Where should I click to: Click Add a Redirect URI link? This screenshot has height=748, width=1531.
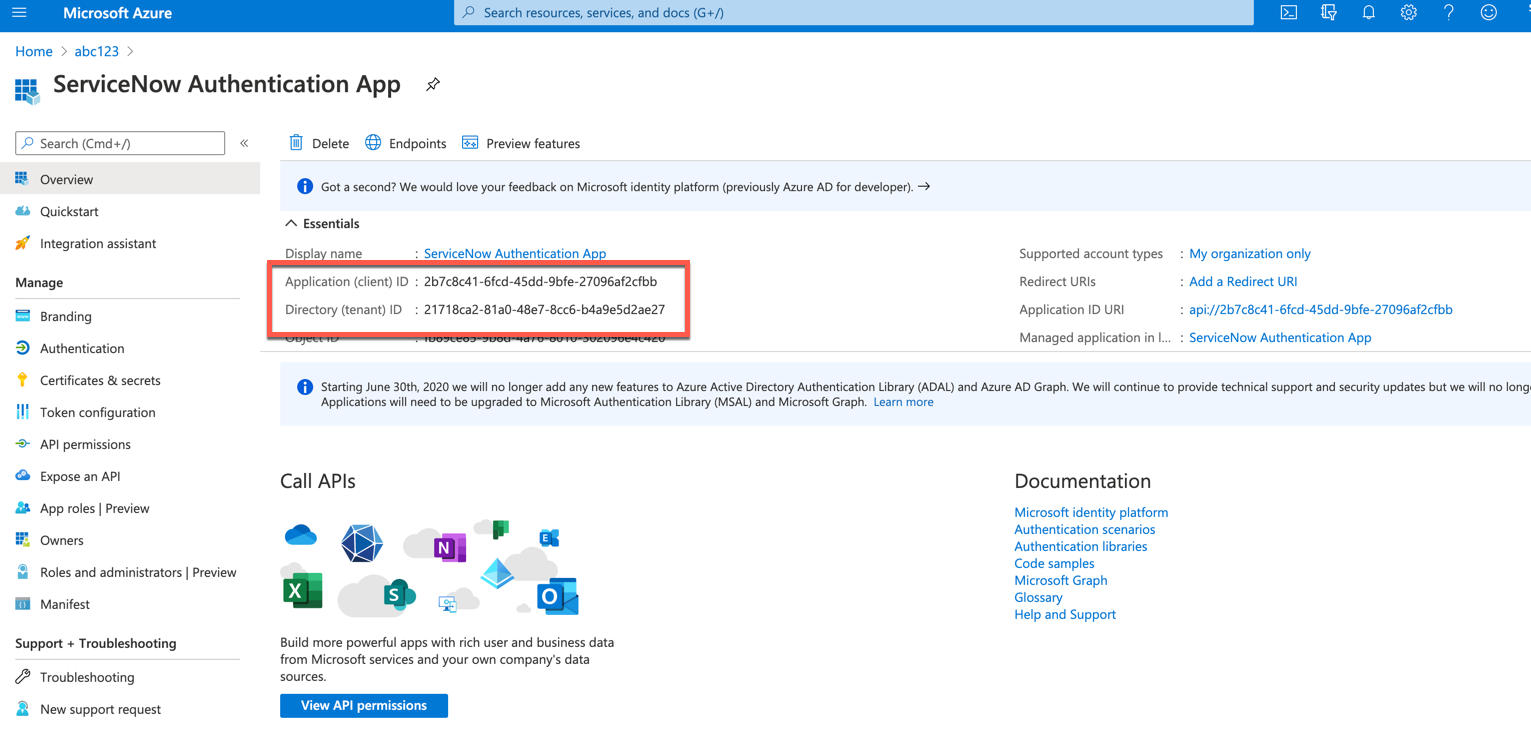coord(1243,282)
